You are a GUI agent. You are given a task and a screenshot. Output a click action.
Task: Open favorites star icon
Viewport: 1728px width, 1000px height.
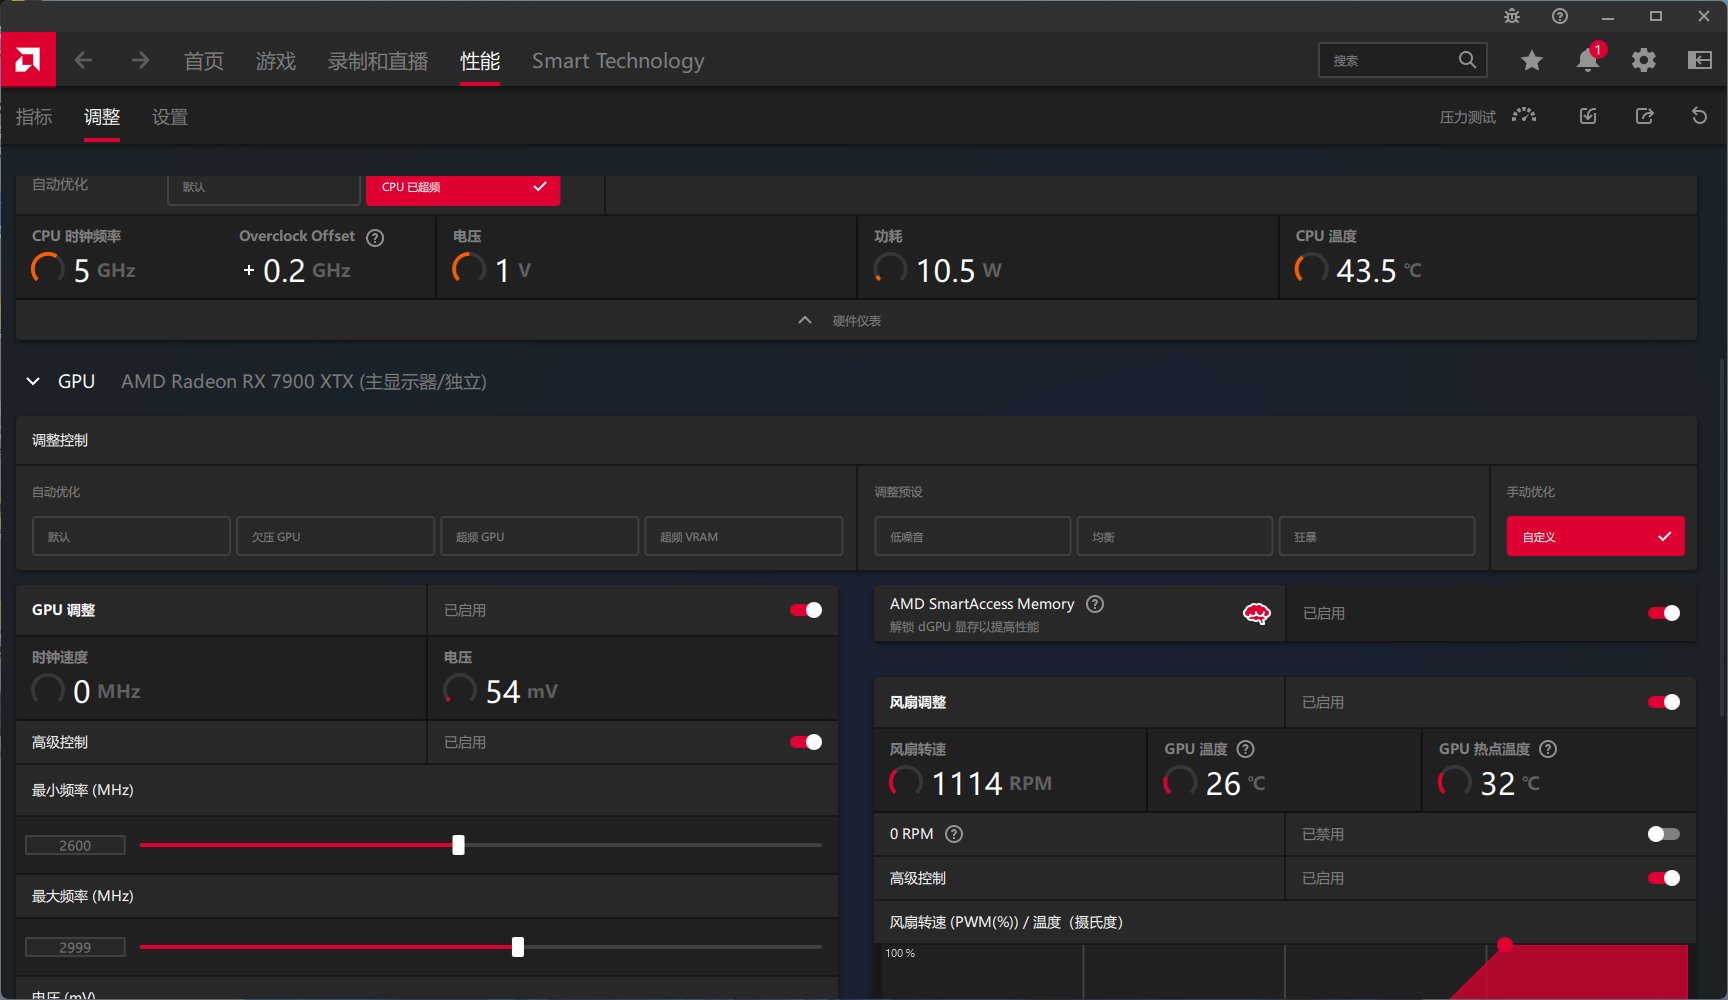(1531, 61)
